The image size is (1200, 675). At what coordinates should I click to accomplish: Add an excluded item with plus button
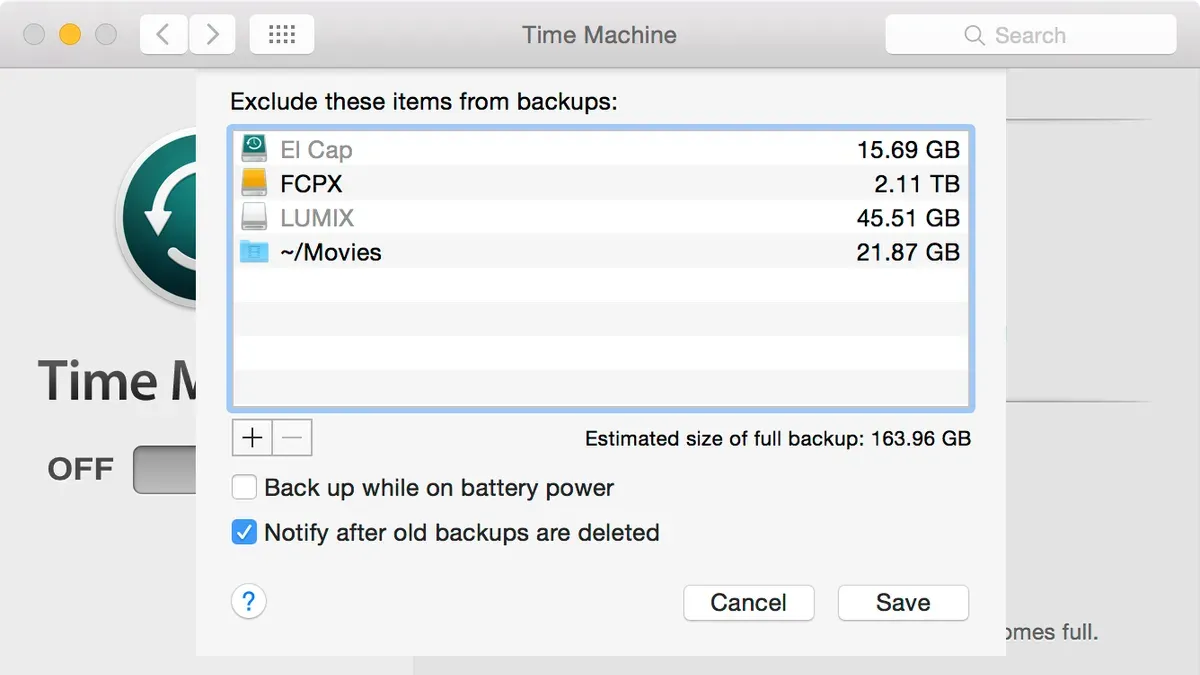(x=252, y=437)
